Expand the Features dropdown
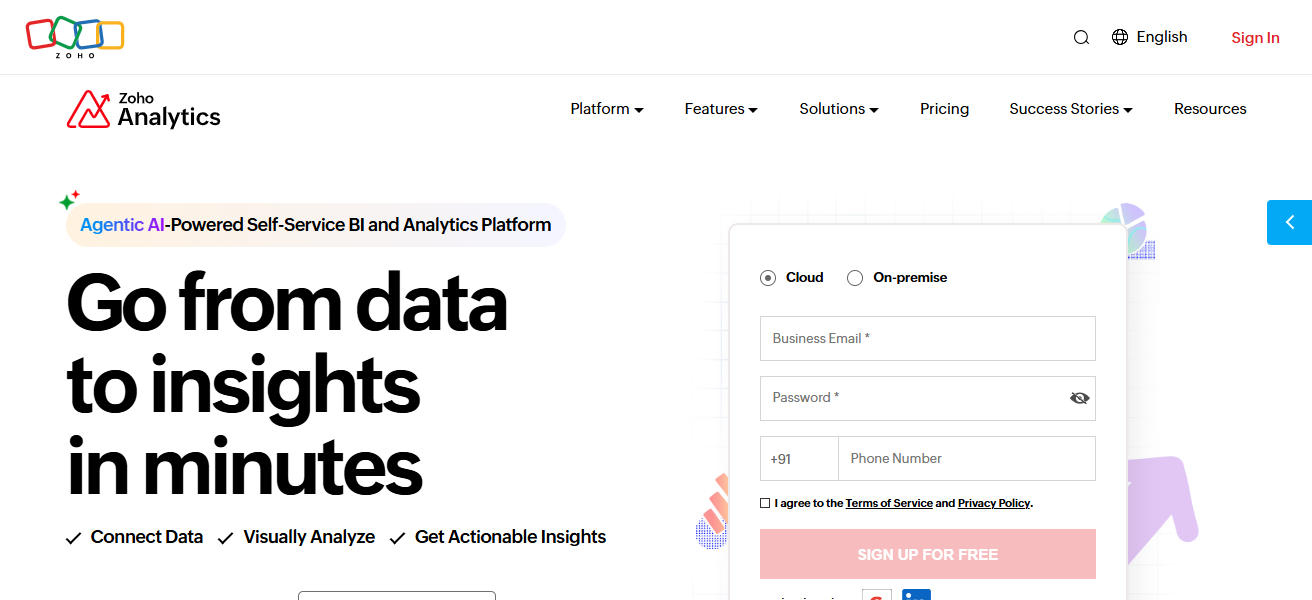The width and height of the screenshot is (1312, 600). [x=720, y=109]
